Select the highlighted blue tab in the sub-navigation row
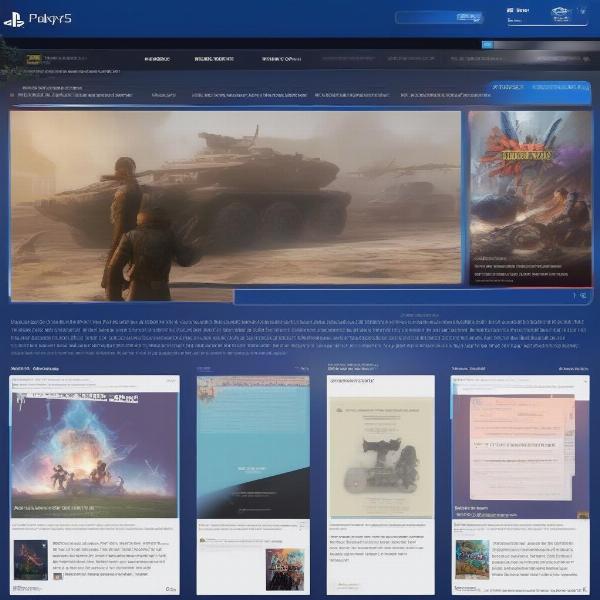The image size is (600, 600). point(540,91)
